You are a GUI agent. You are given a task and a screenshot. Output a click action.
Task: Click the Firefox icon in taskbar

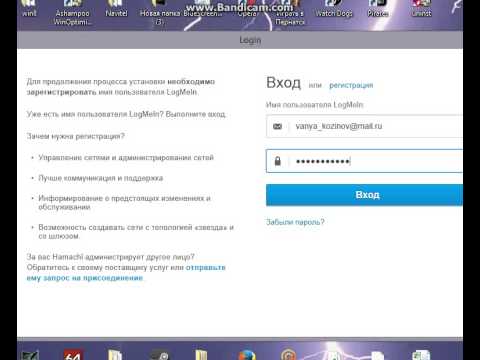(x=247, y=355)
